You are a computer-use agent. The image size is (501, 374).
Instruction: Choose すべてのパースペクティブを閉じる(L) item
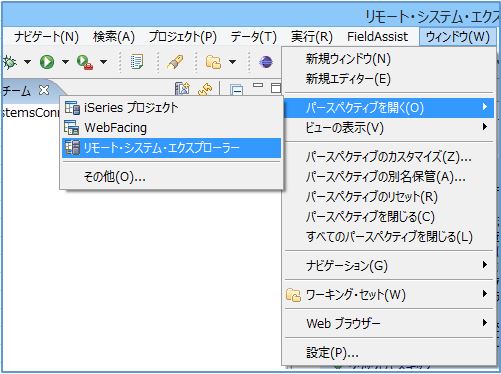389,237
